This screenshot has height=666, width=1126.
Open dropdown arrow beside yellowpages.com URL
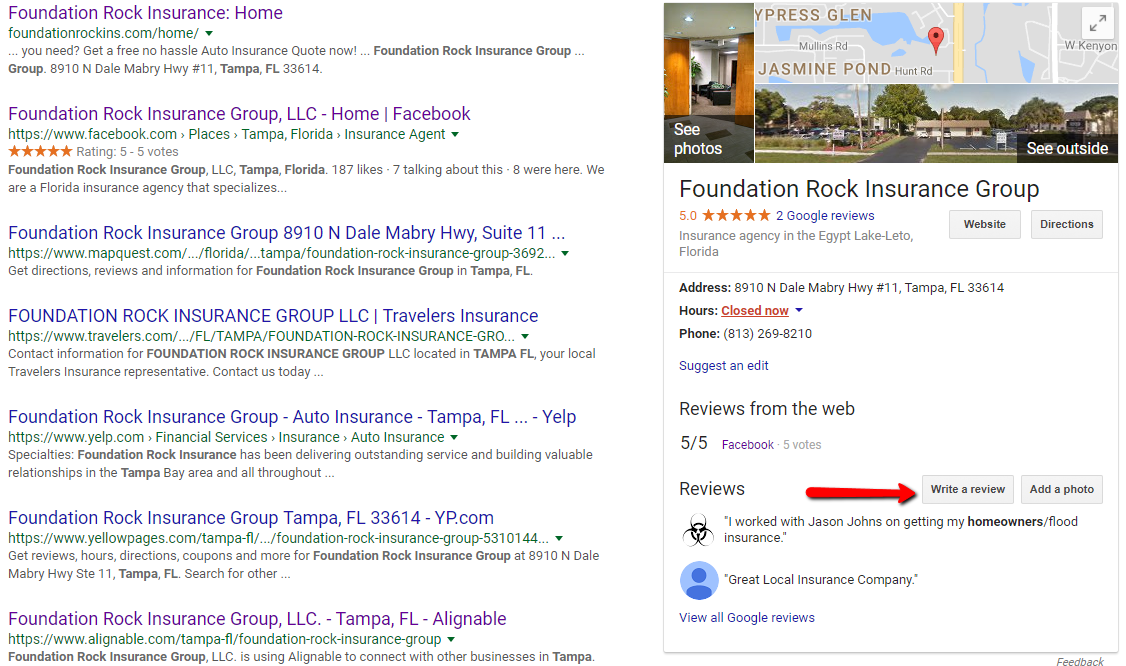click(559, 538)
